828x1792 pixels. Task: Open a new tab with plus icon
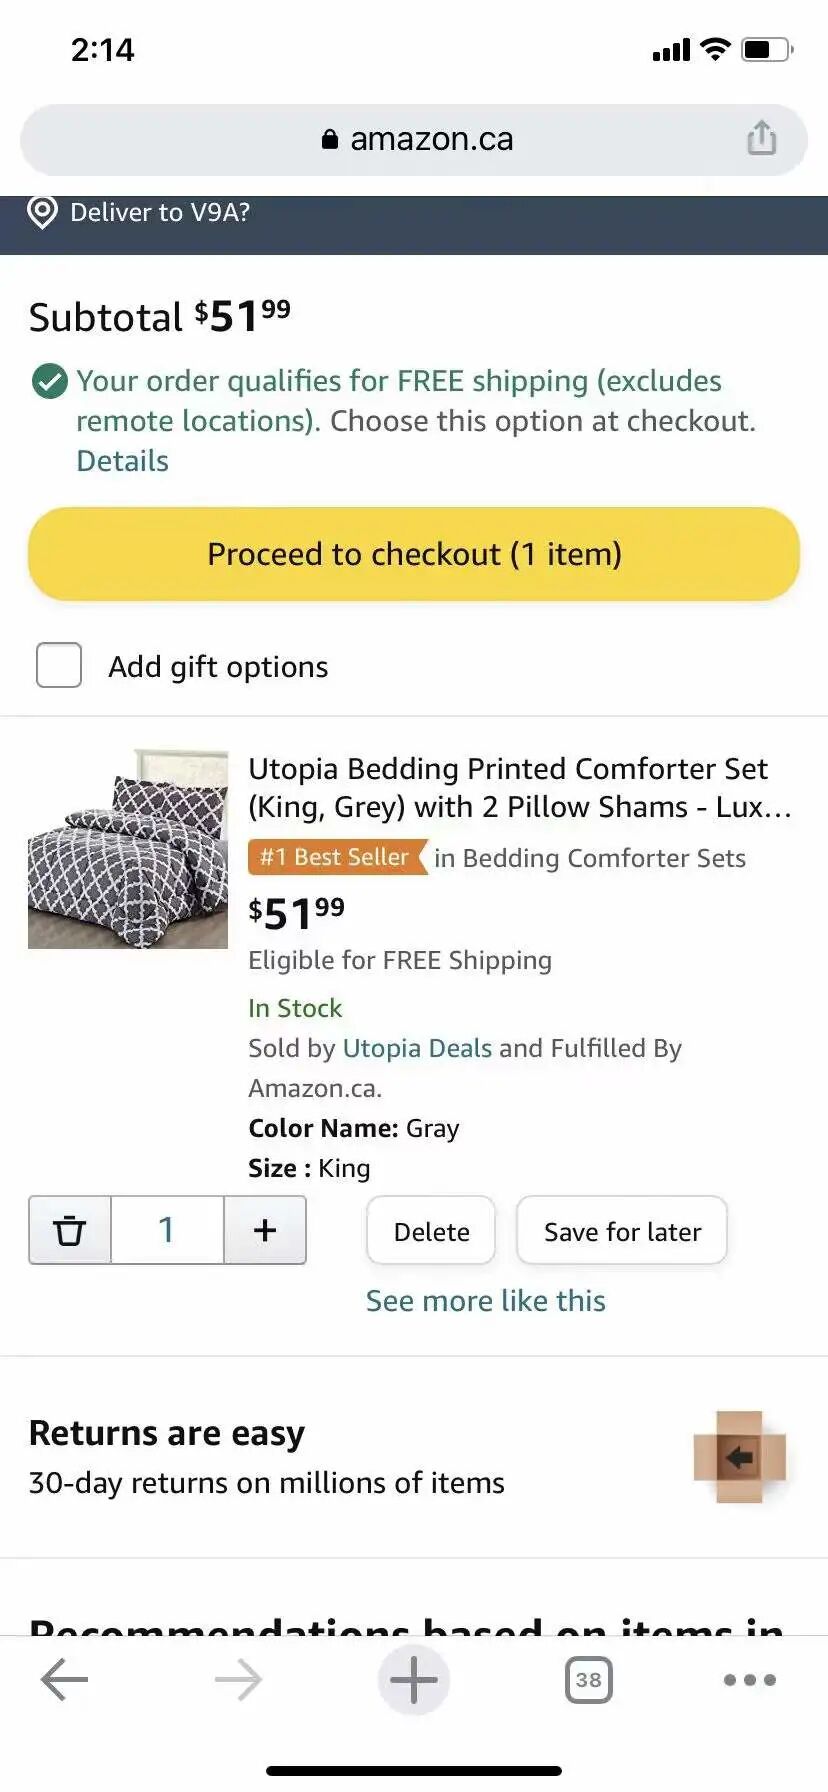tap(414, 1680)
